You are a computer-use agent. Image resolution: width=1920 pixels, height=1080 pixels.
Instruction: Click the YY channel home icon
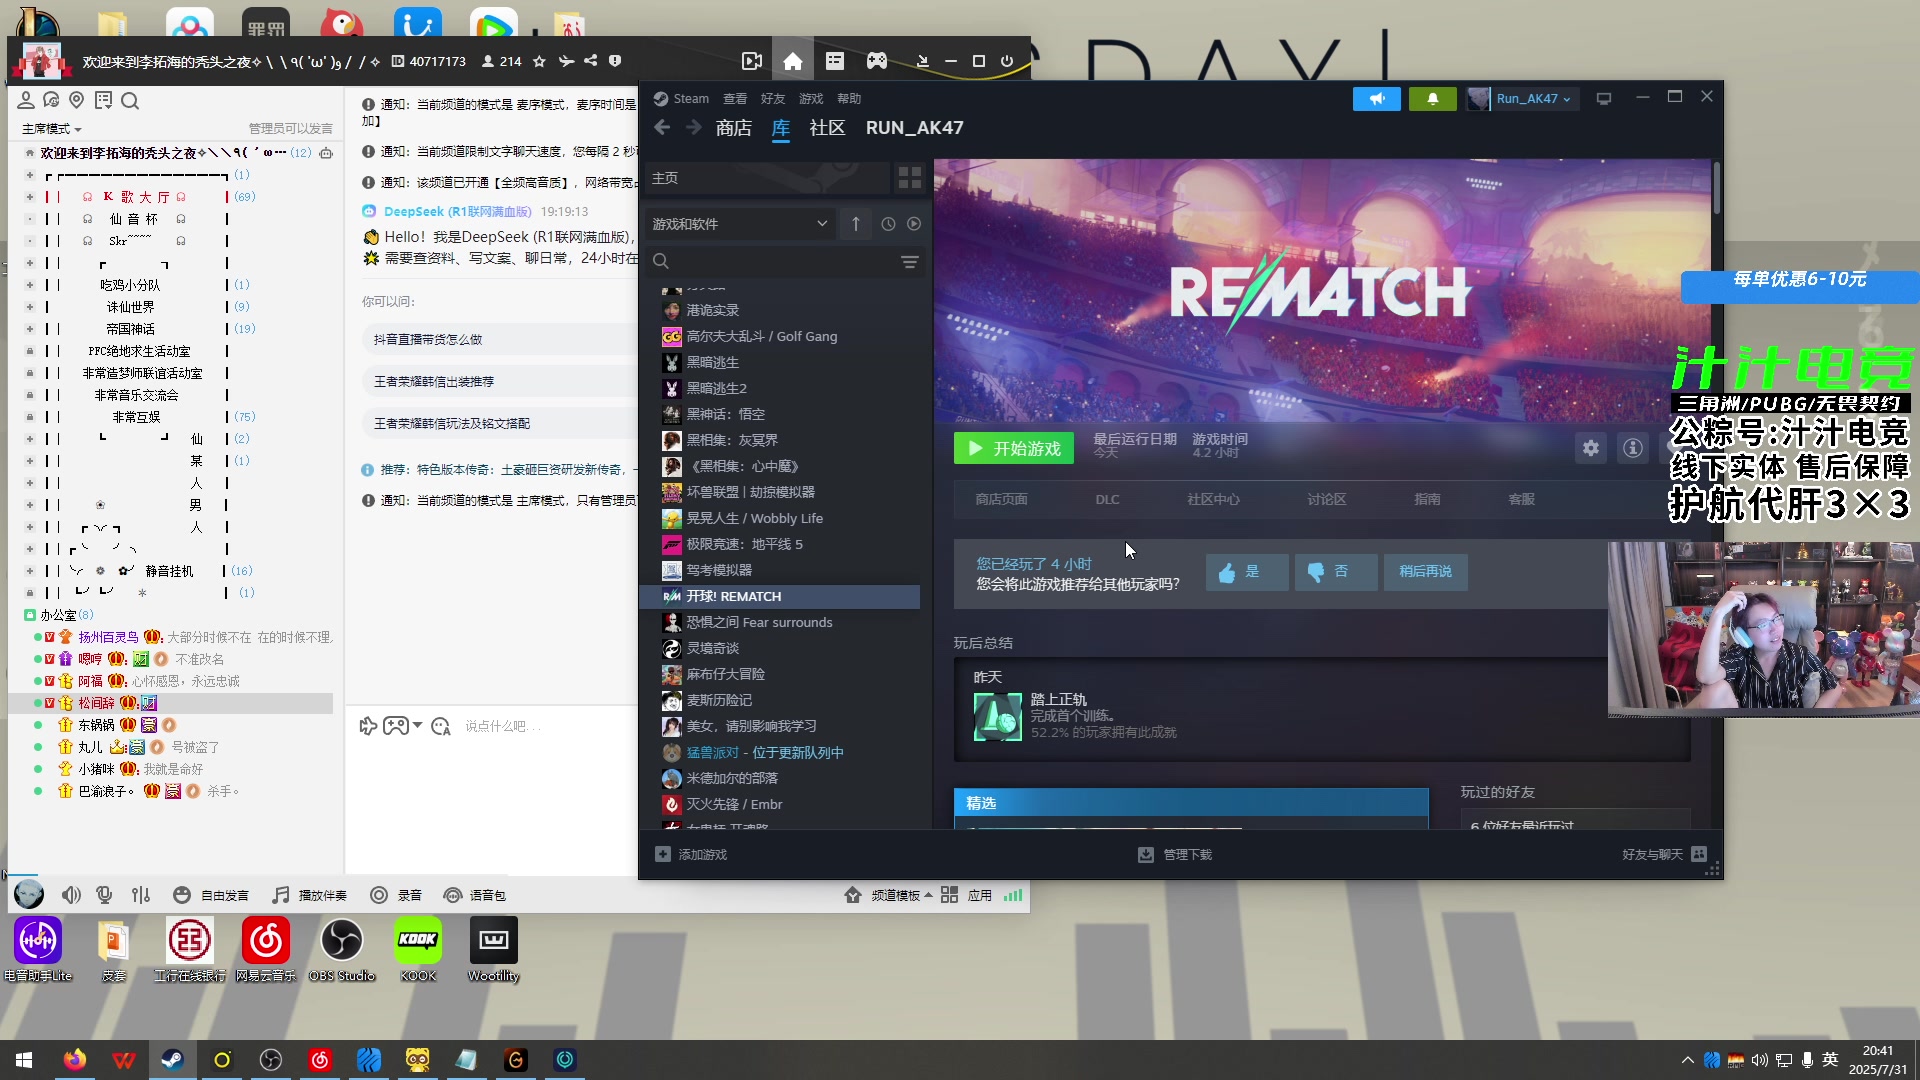pos(792,61)
